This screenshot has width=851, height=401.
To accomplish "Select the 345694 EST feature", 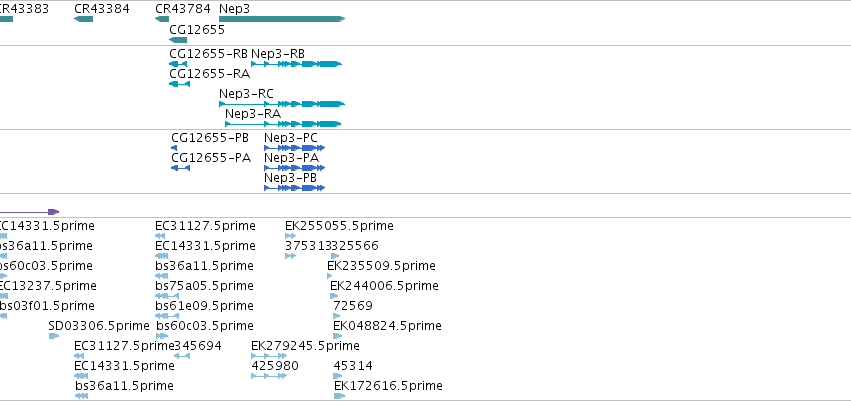I will (182, 356).
